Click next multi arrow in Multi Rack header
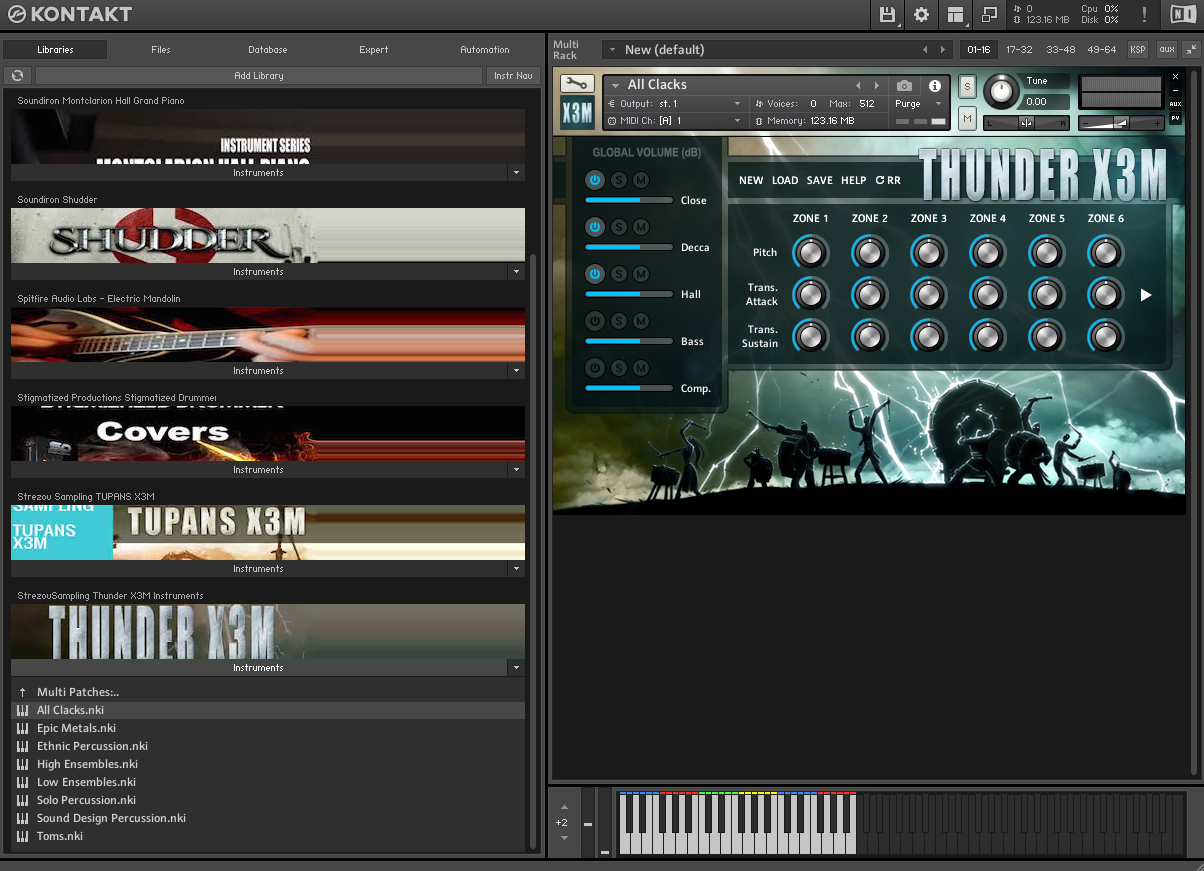 [x=943, y=50]
